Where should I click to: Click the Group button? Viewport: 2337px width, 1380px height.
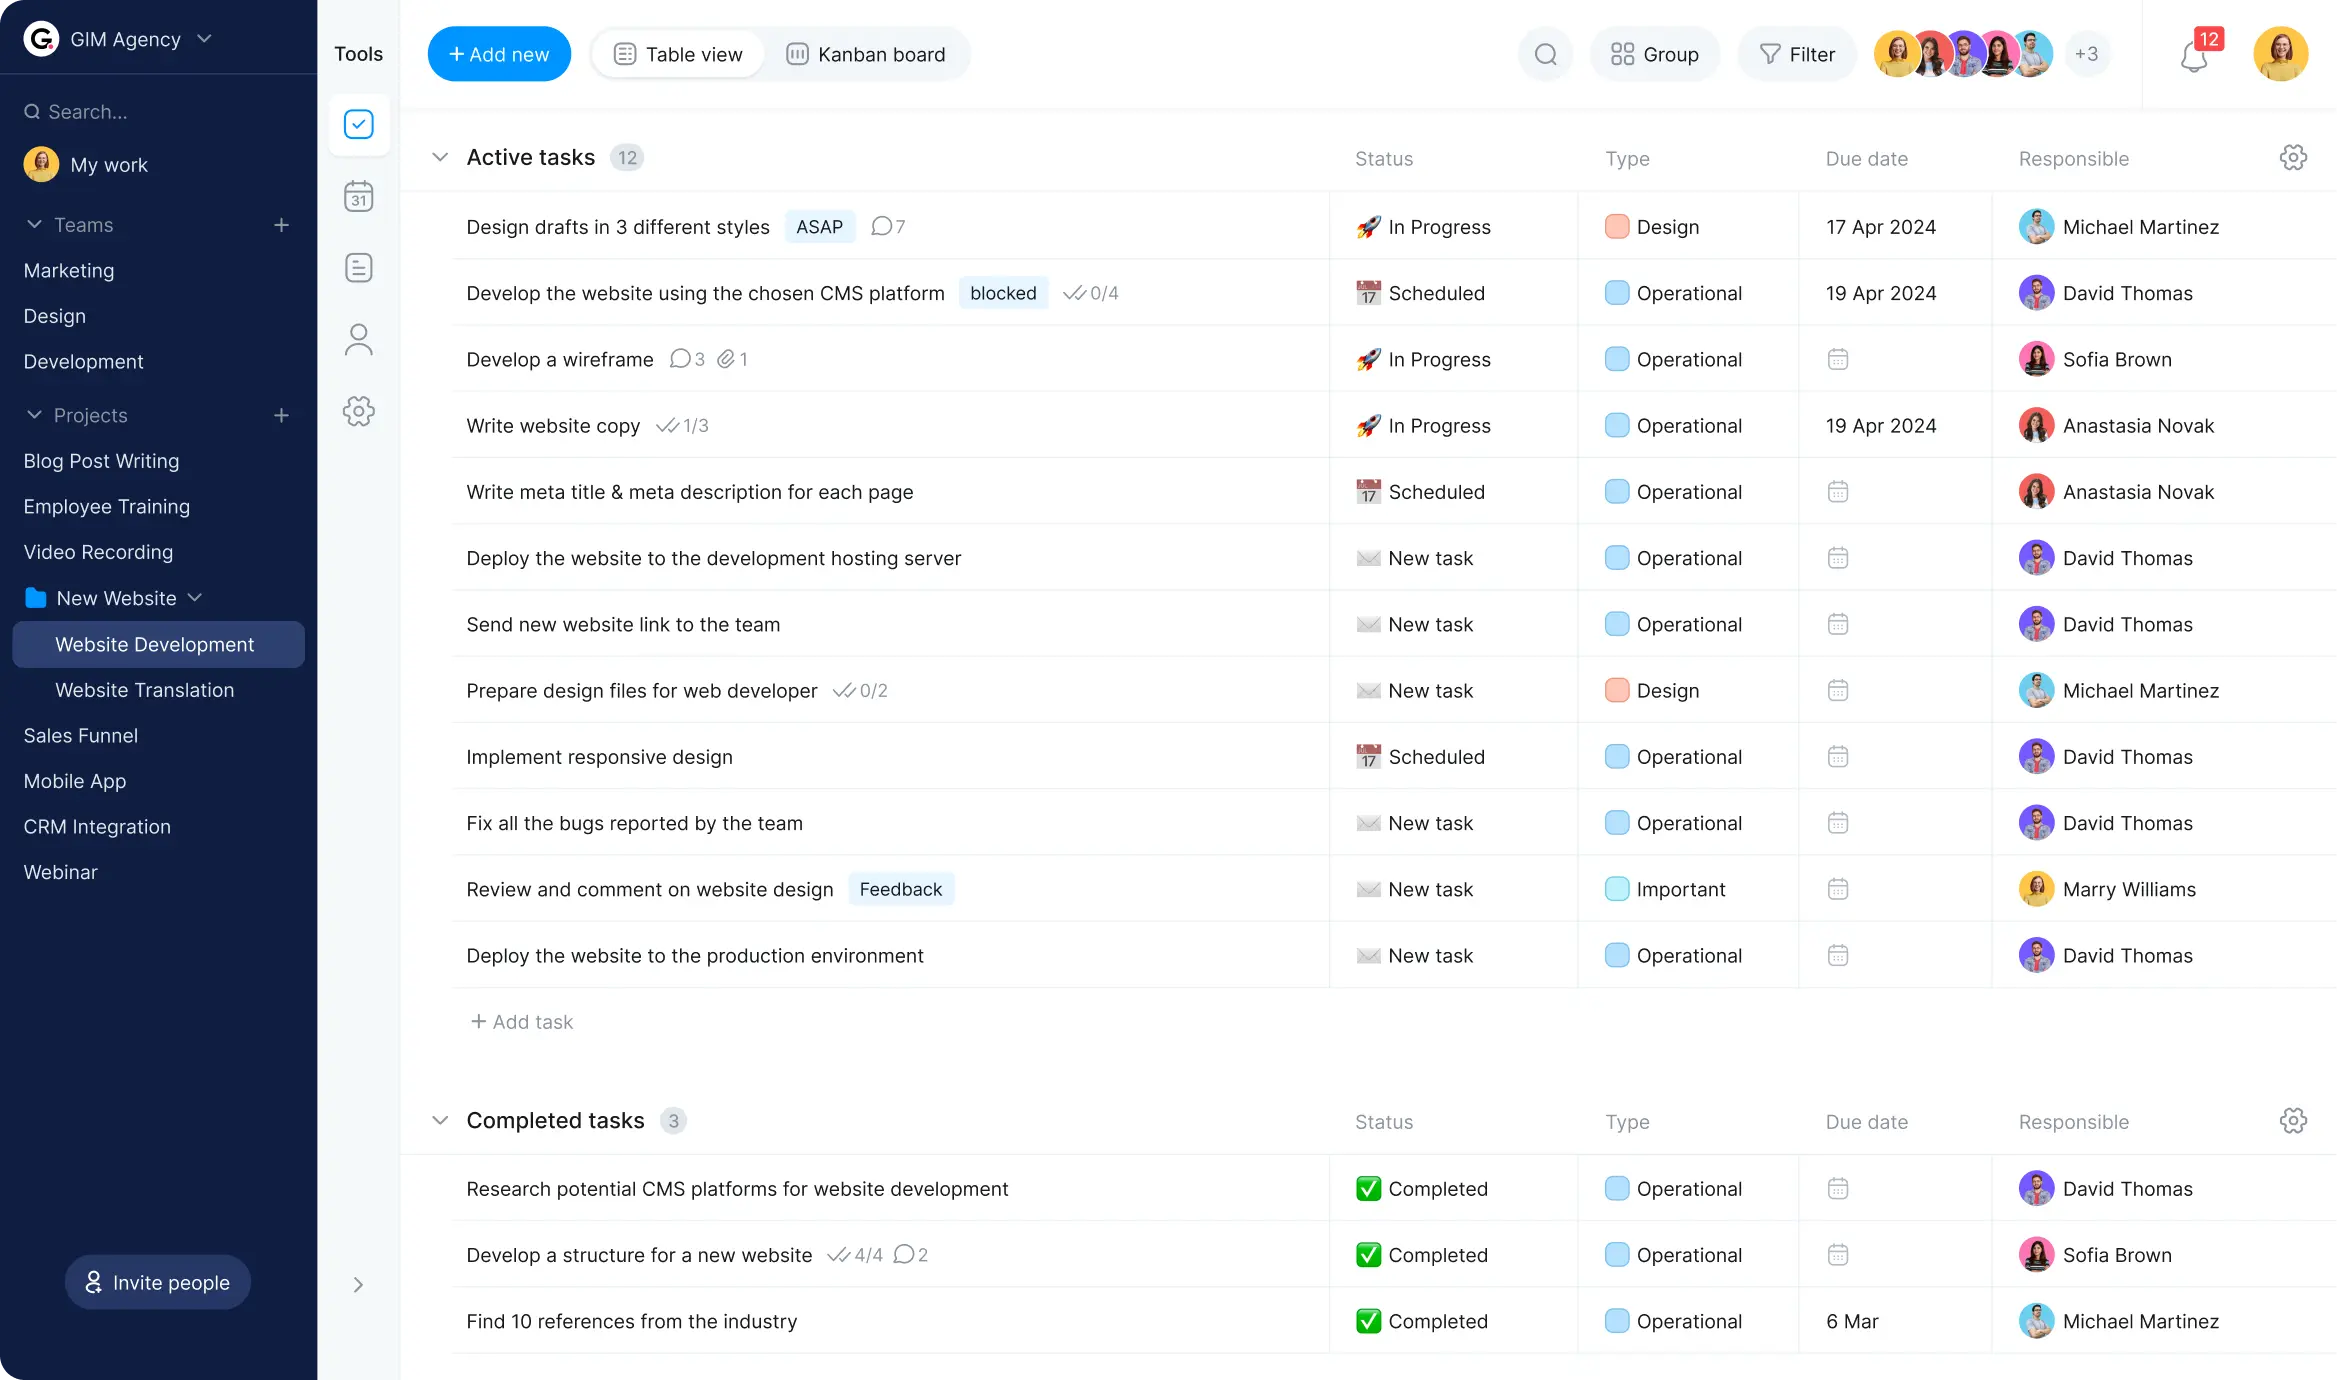[1654, 54]
